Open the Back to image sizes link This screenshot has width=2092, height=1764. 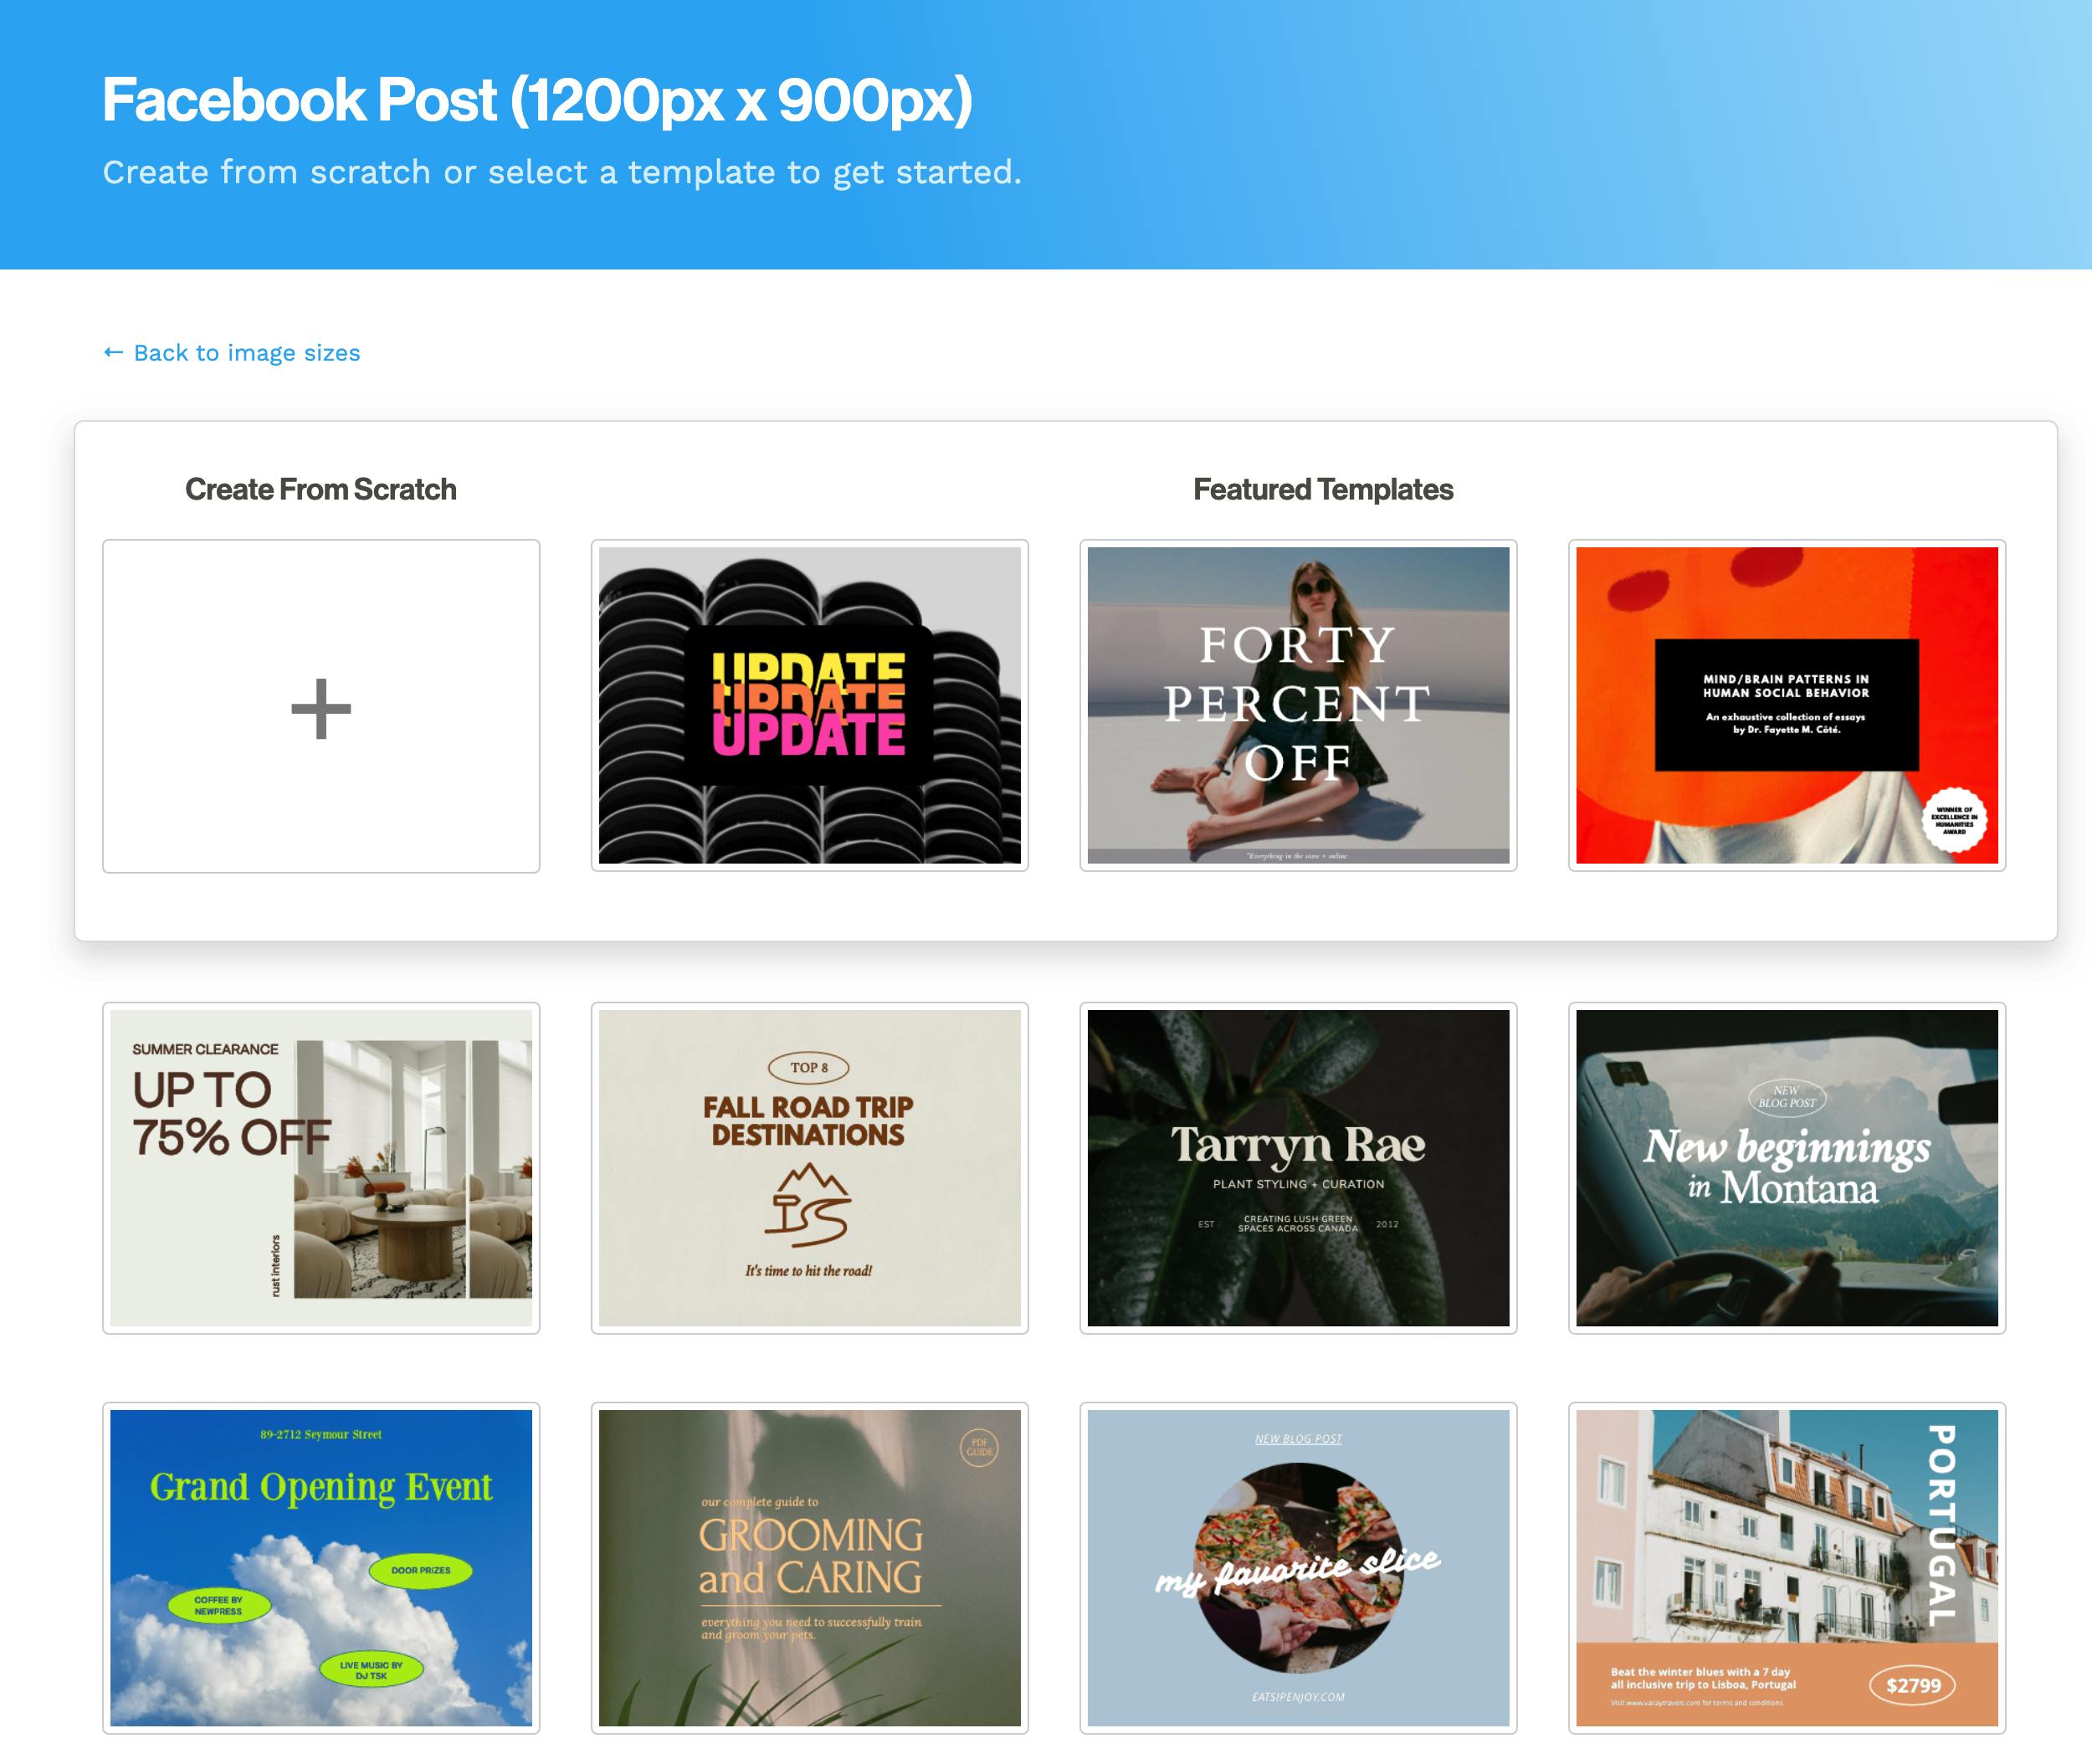point(246,353)
